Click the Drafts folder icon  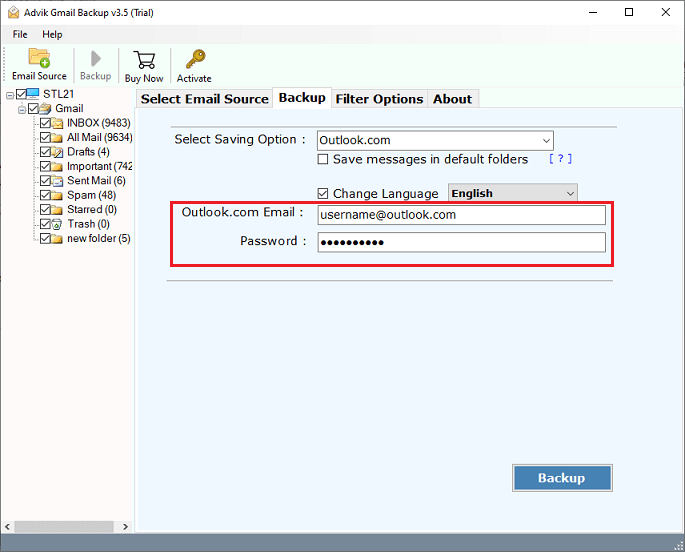tap(57, 152)
